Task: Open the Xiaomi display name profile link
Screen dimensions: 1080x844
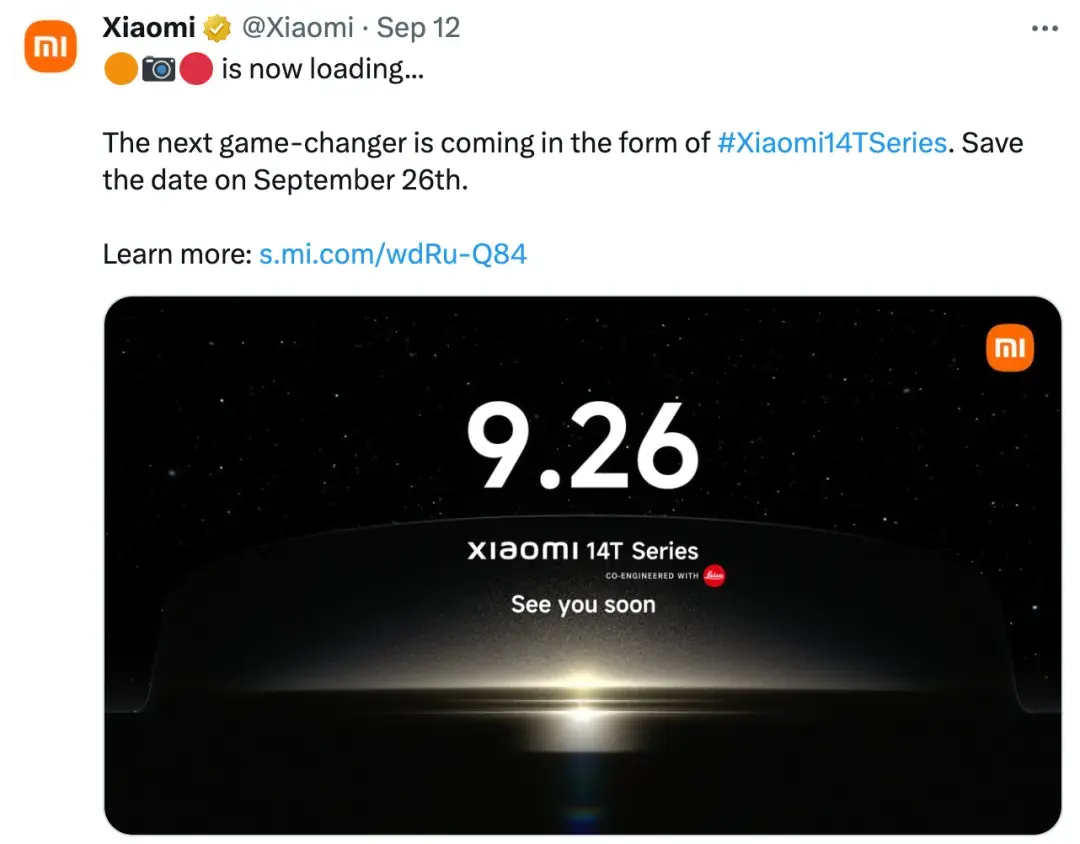Action: (x=149, y=27)
